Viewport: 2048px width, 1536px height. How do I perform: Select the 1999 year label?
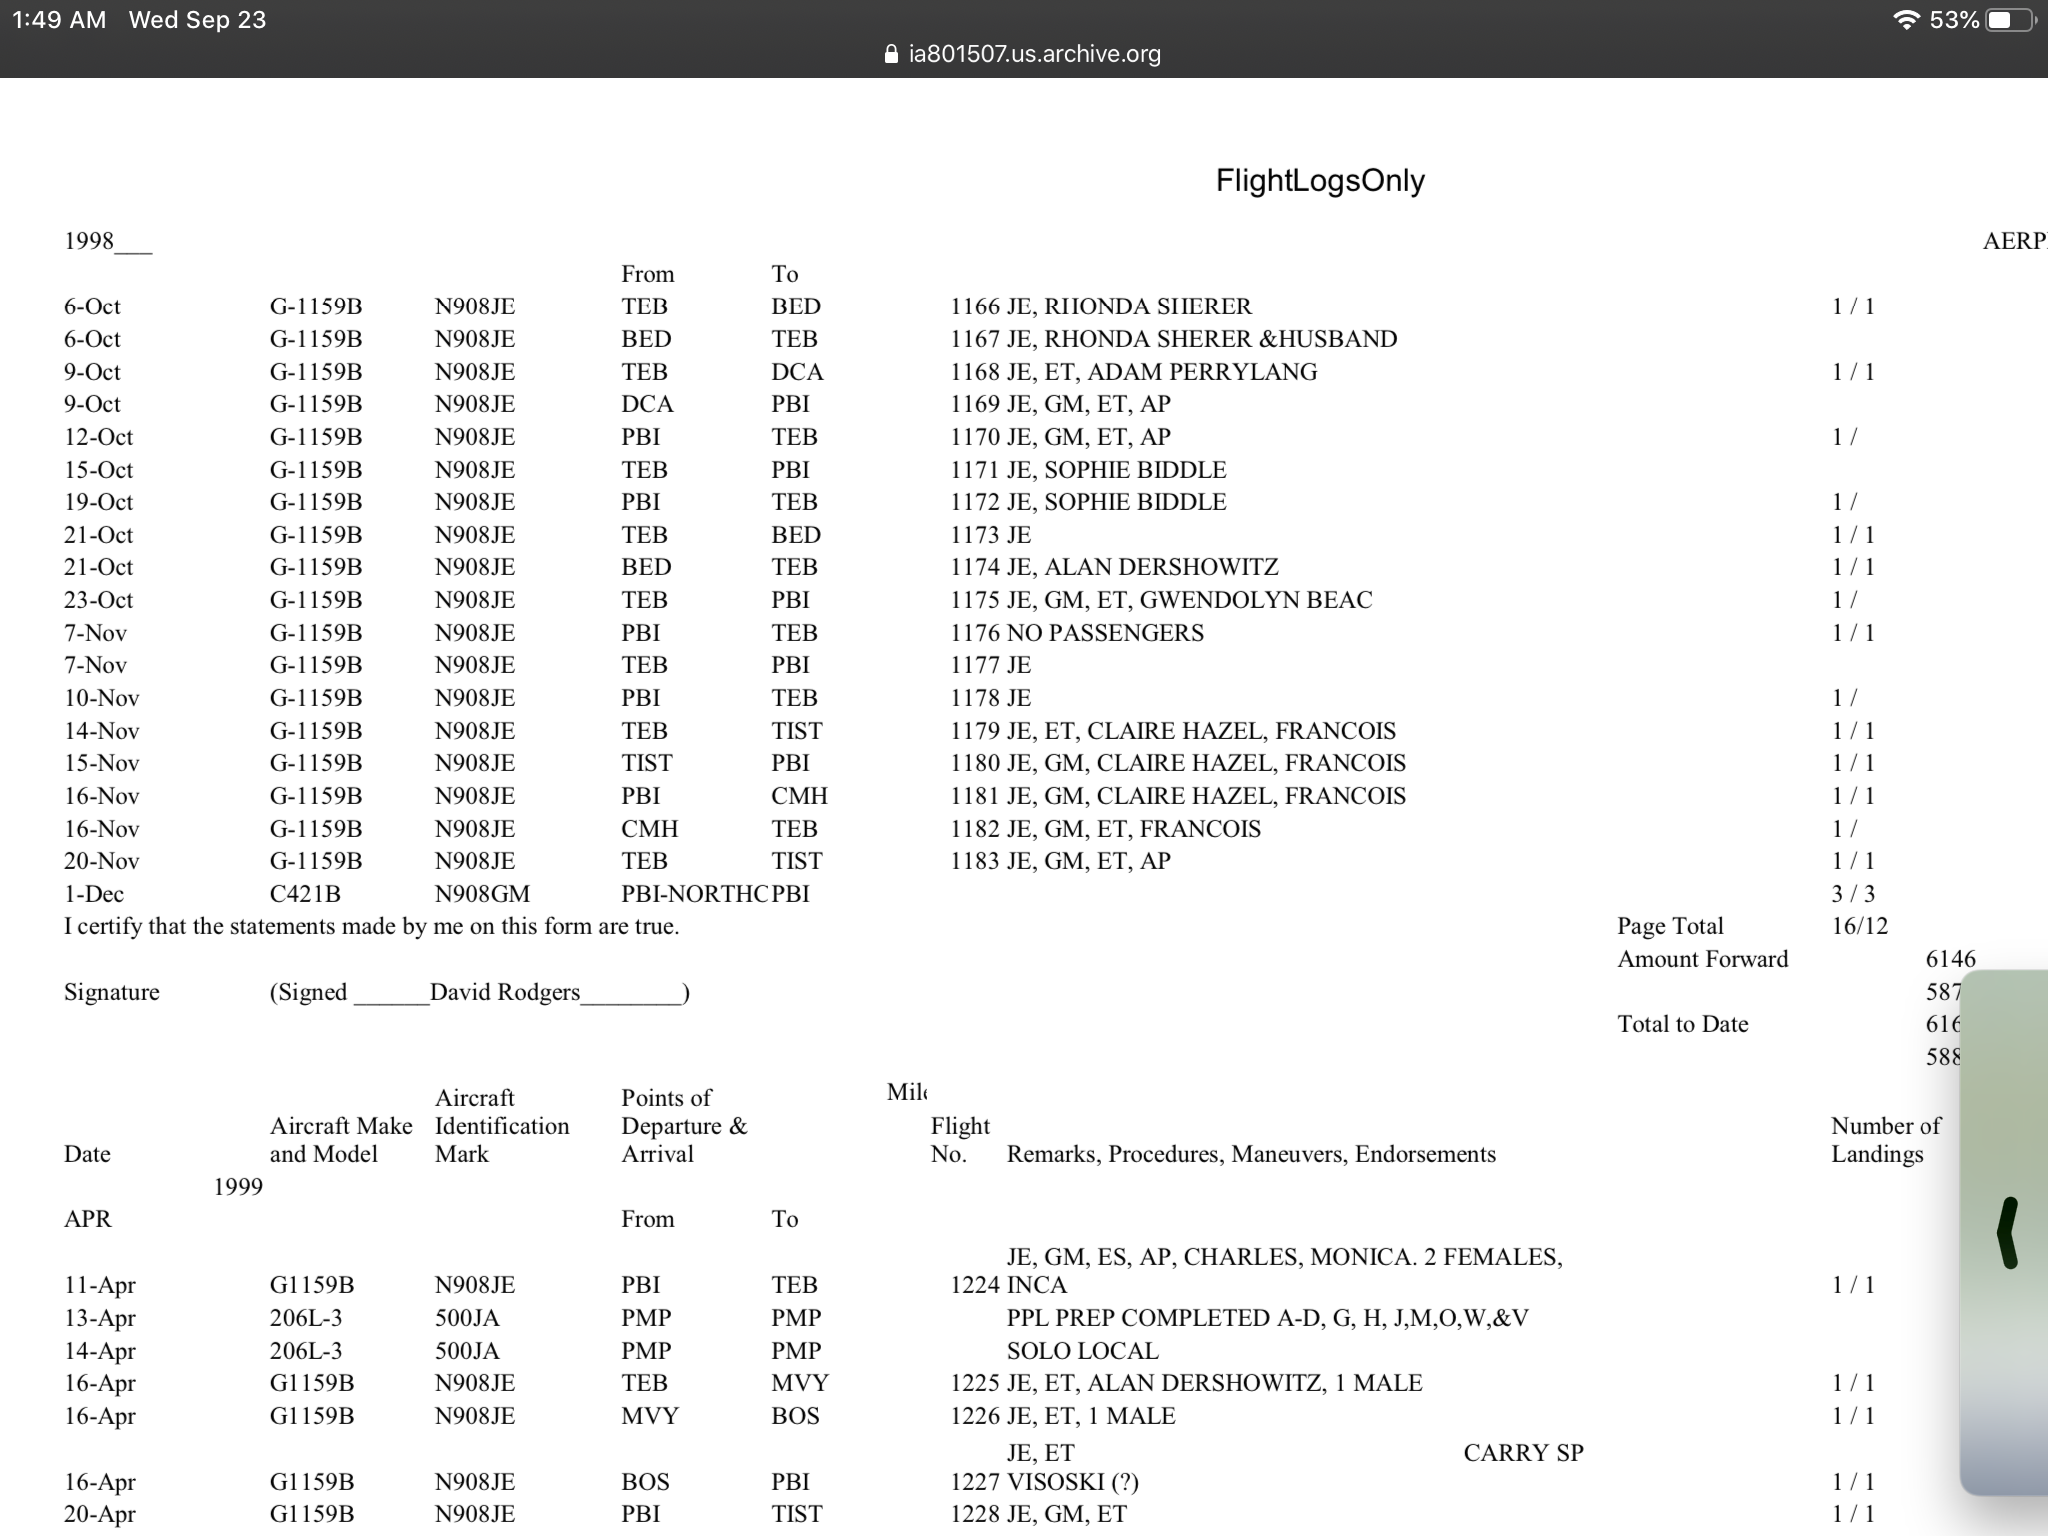238,1187
